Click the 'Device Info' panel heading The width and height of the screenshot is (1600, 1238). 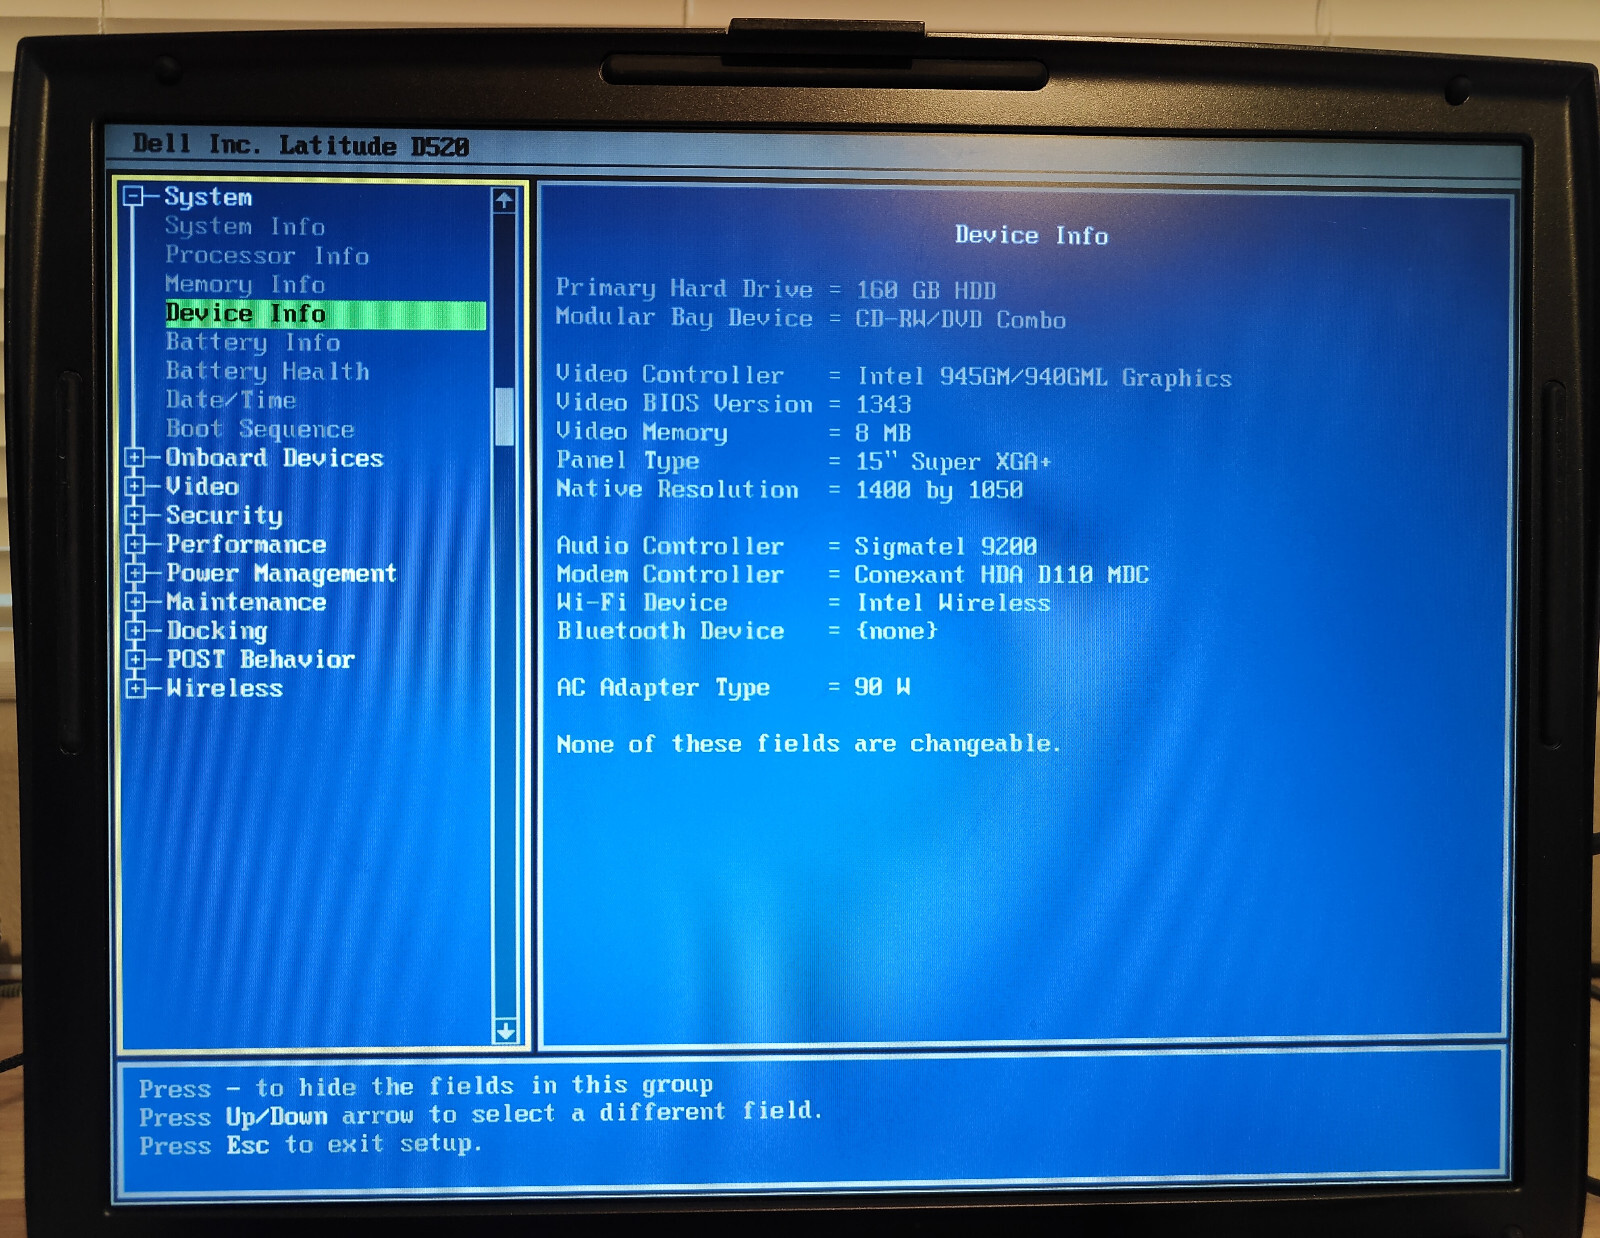[1031, 236]
